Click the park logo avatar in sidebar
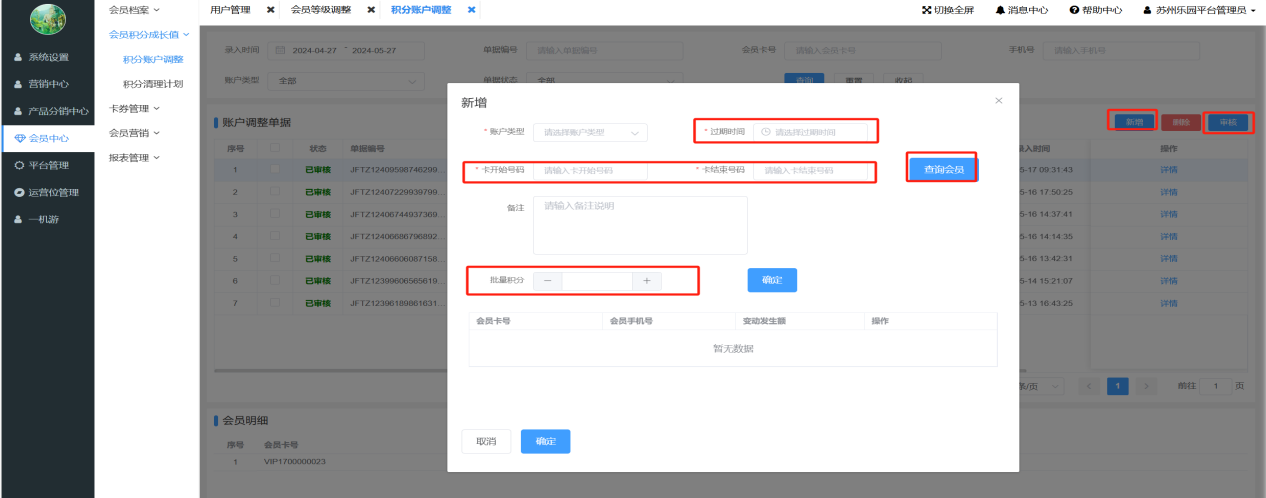This screenshot has width=1266, height=498. coord(48,18)
